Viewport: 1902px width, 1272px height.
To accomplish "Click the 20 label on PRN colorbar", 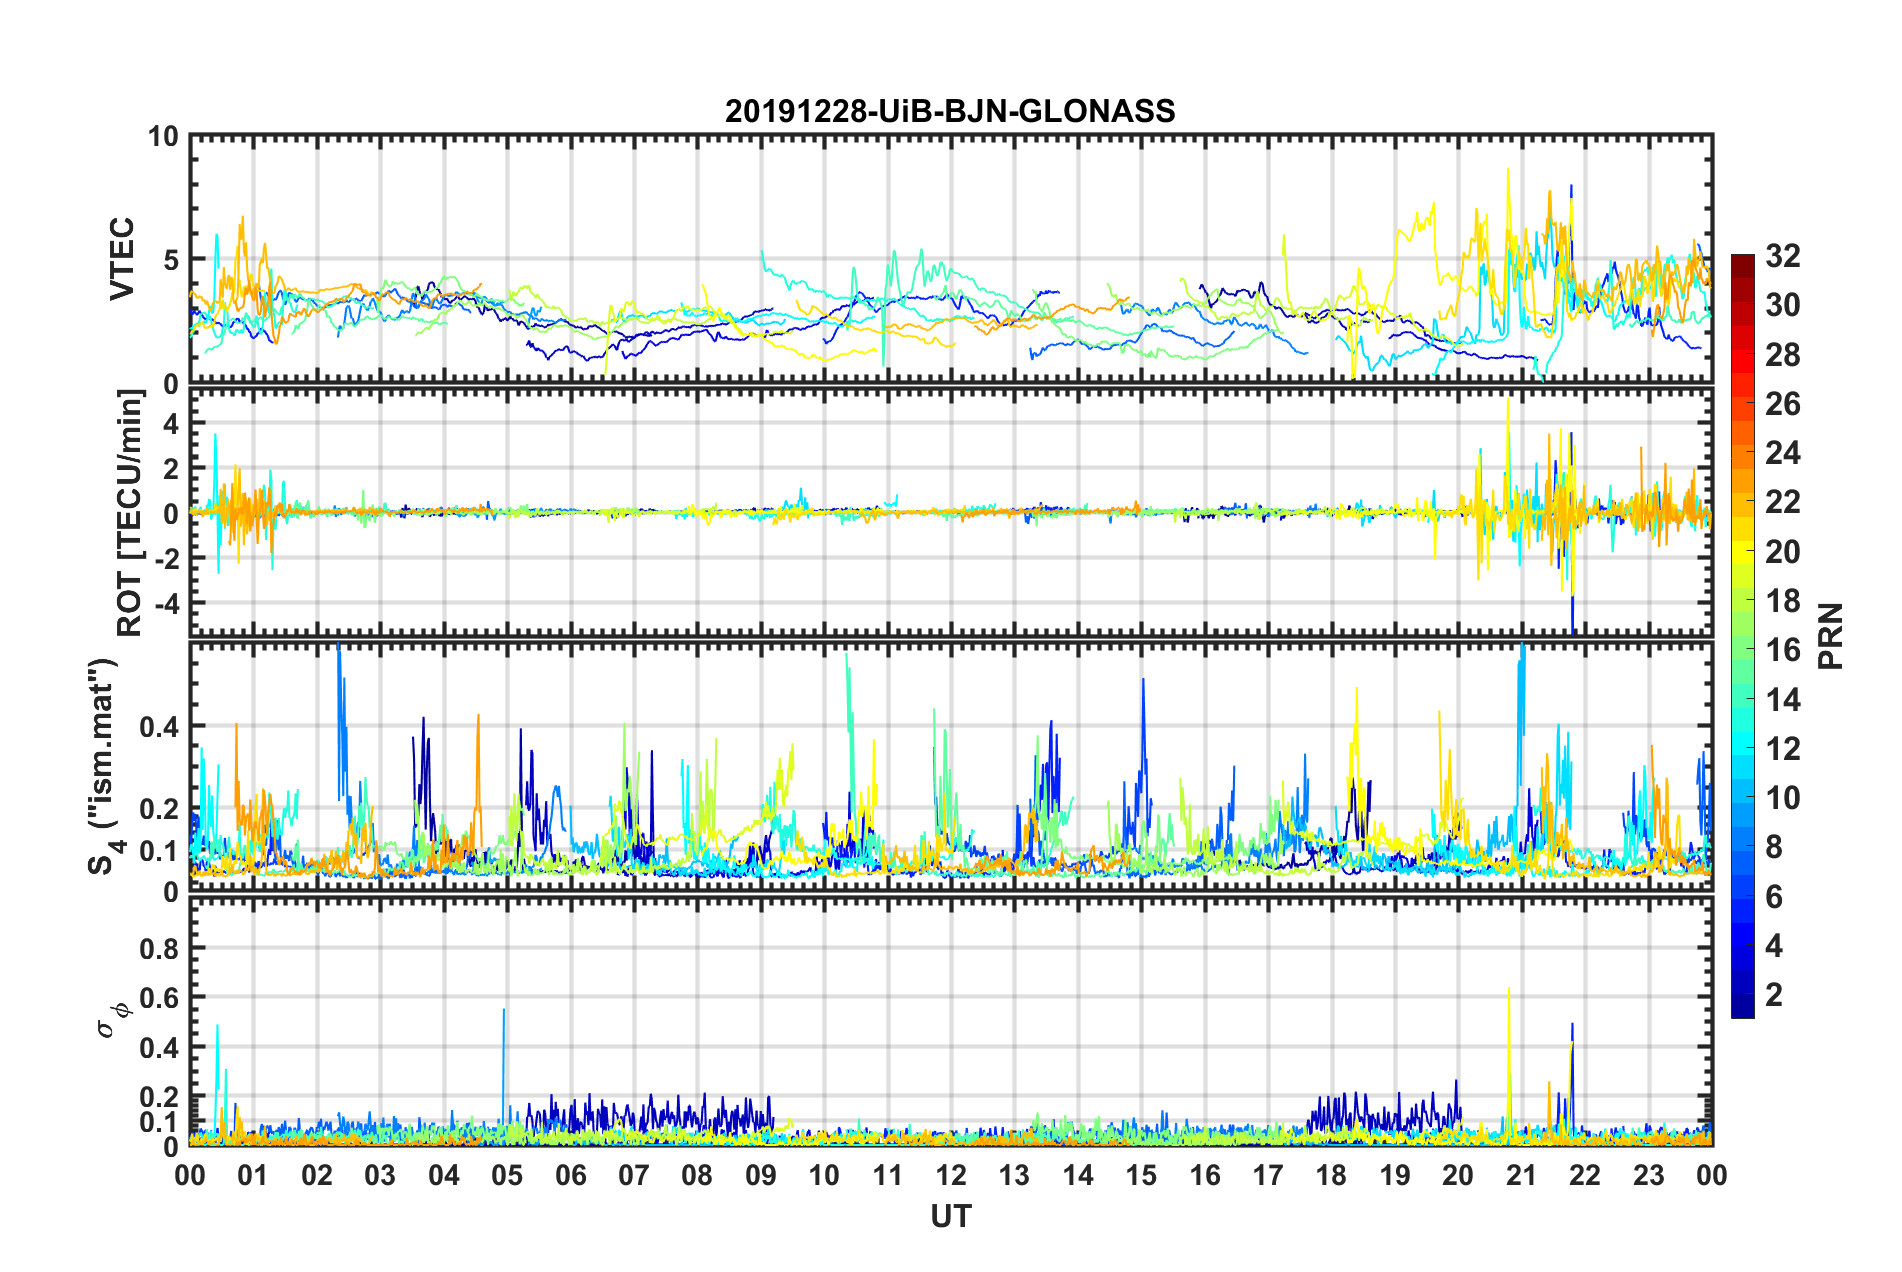I will point(1782,552).
